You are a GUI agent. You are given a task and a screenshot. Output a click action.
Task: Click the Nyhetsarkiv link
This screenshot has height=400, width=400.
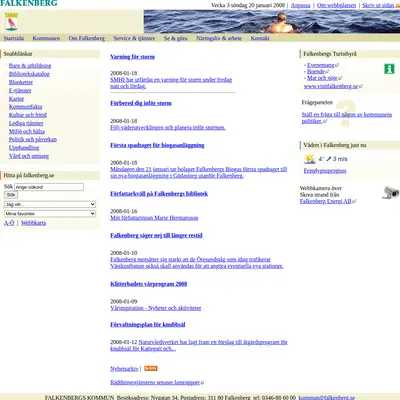tap(124, 369)
